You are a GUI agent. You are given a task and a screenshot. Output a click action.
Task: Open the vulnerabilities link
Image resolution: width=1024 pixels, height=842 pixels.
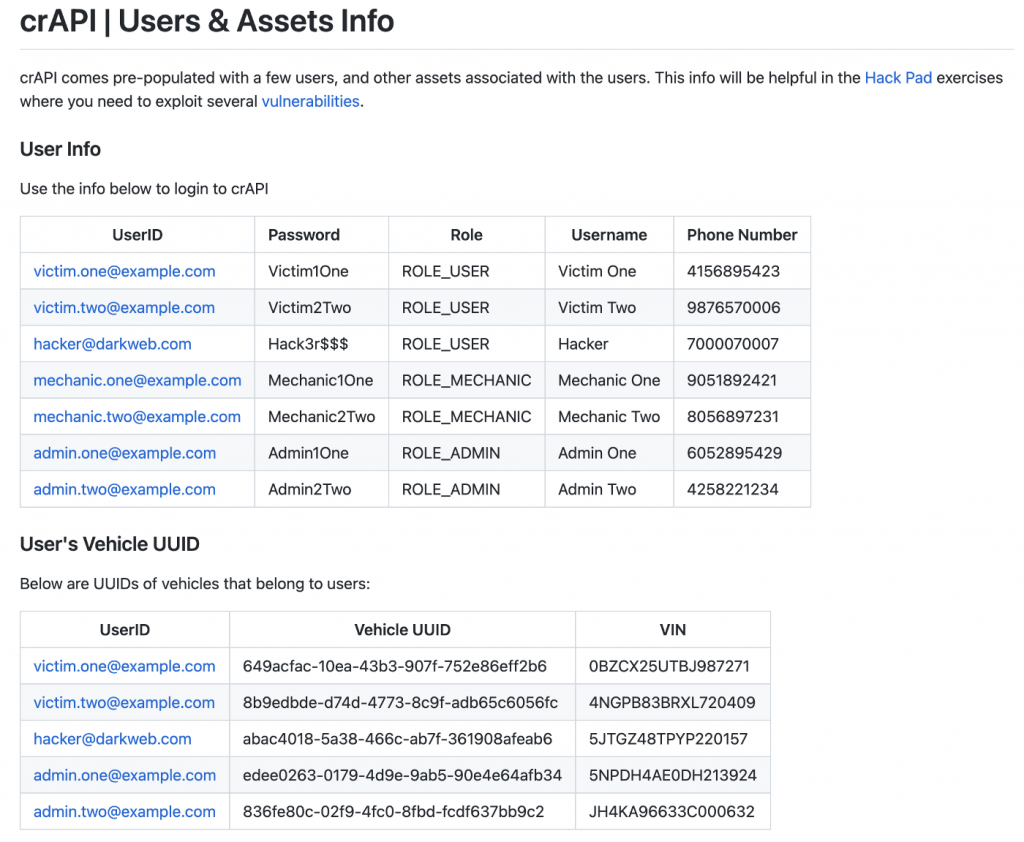[310, 101]
